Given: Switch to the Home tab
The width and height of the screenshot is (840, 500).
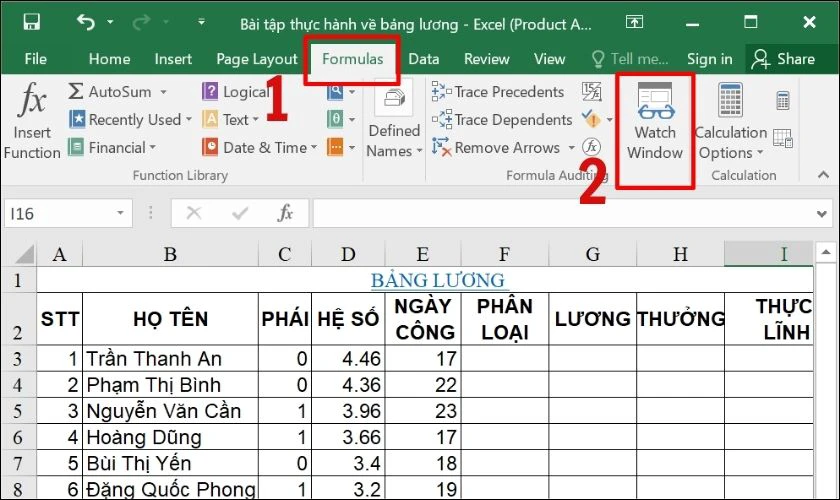Looking at the screenshot, I should pyautogui.click(x=109, y=59).
